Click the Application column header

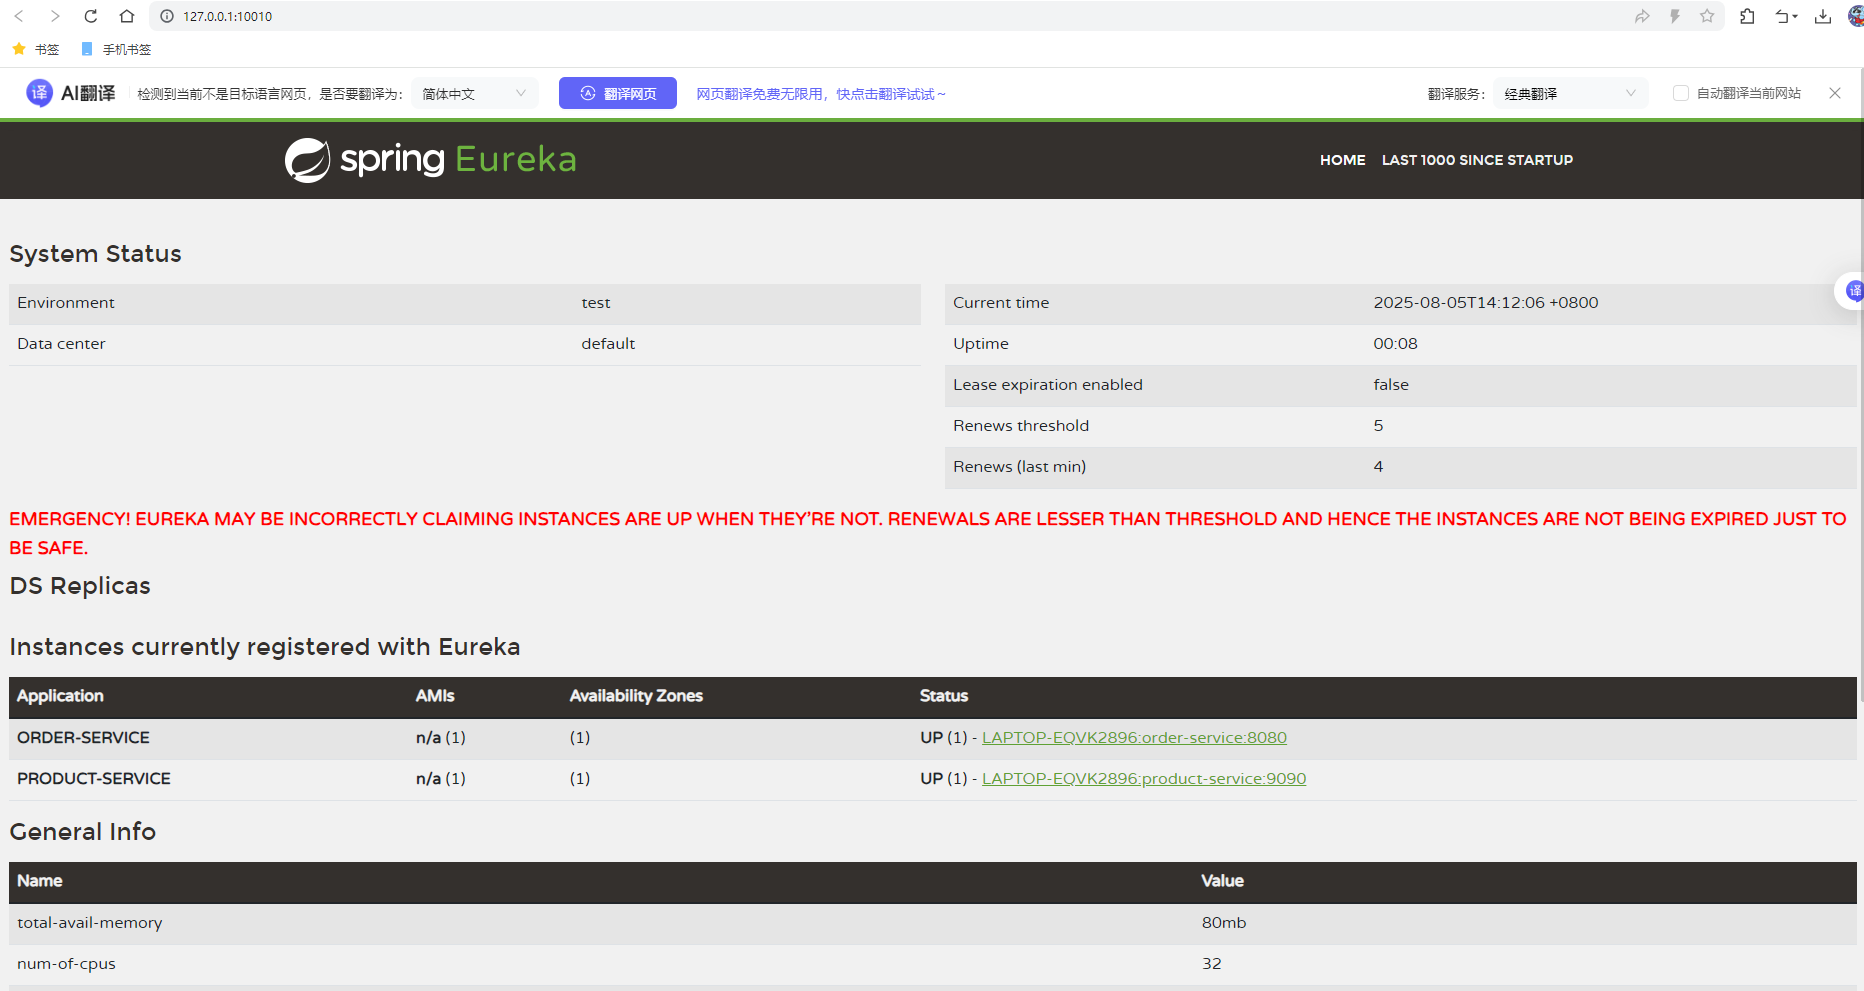(60, 696)
